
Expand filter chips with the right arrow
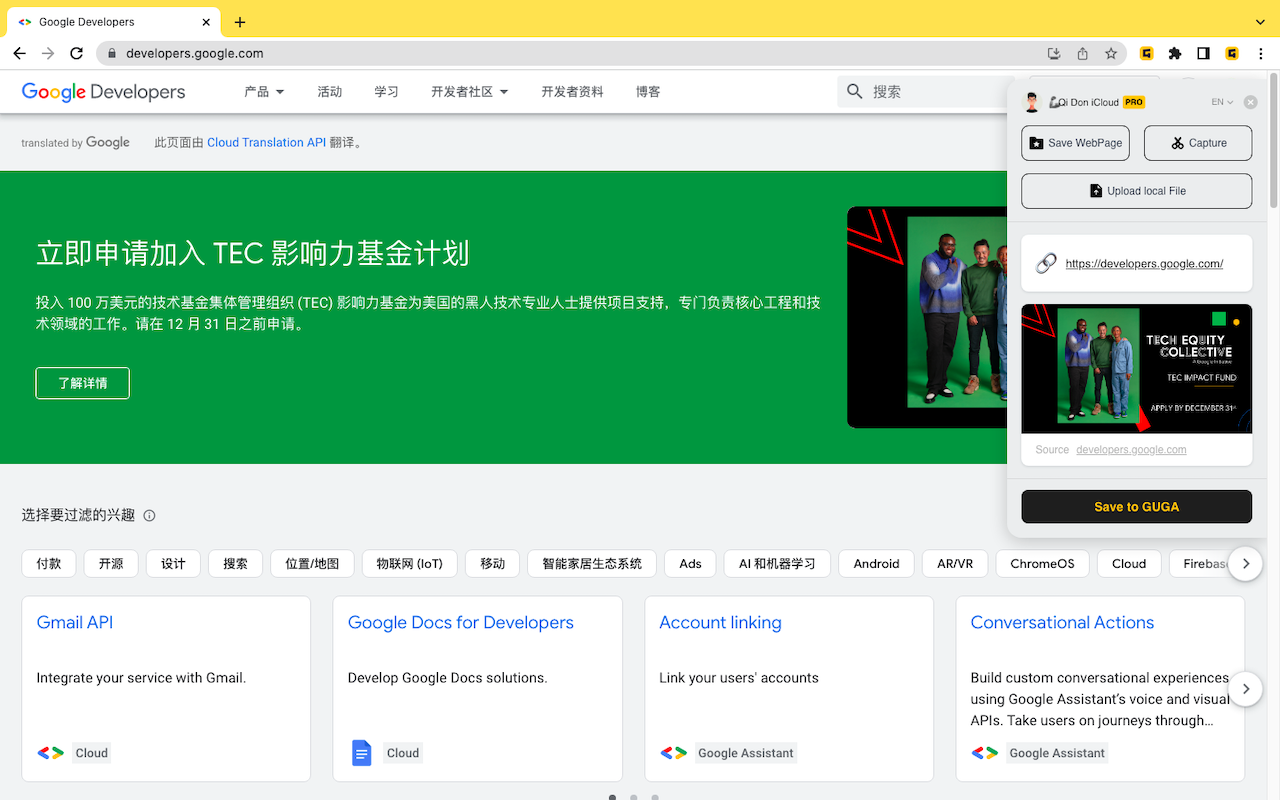tap(1246, 564)
